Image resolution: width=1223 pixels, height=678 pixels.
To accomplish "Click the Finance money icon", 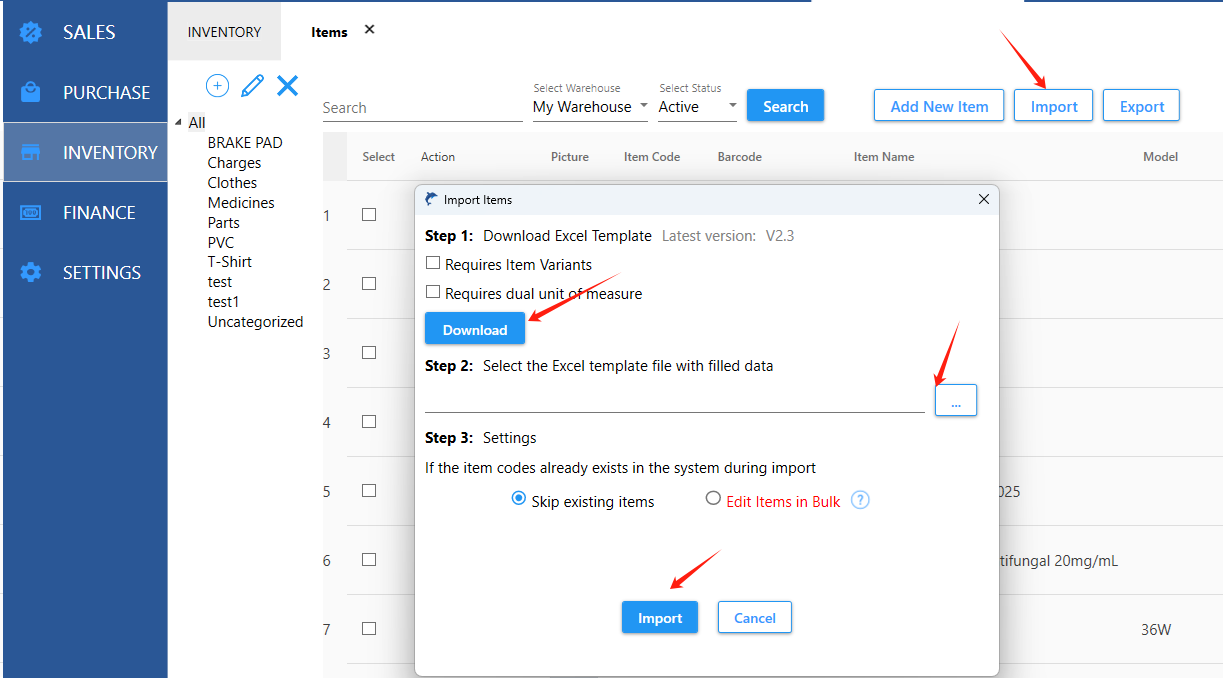I will (31, 212).
